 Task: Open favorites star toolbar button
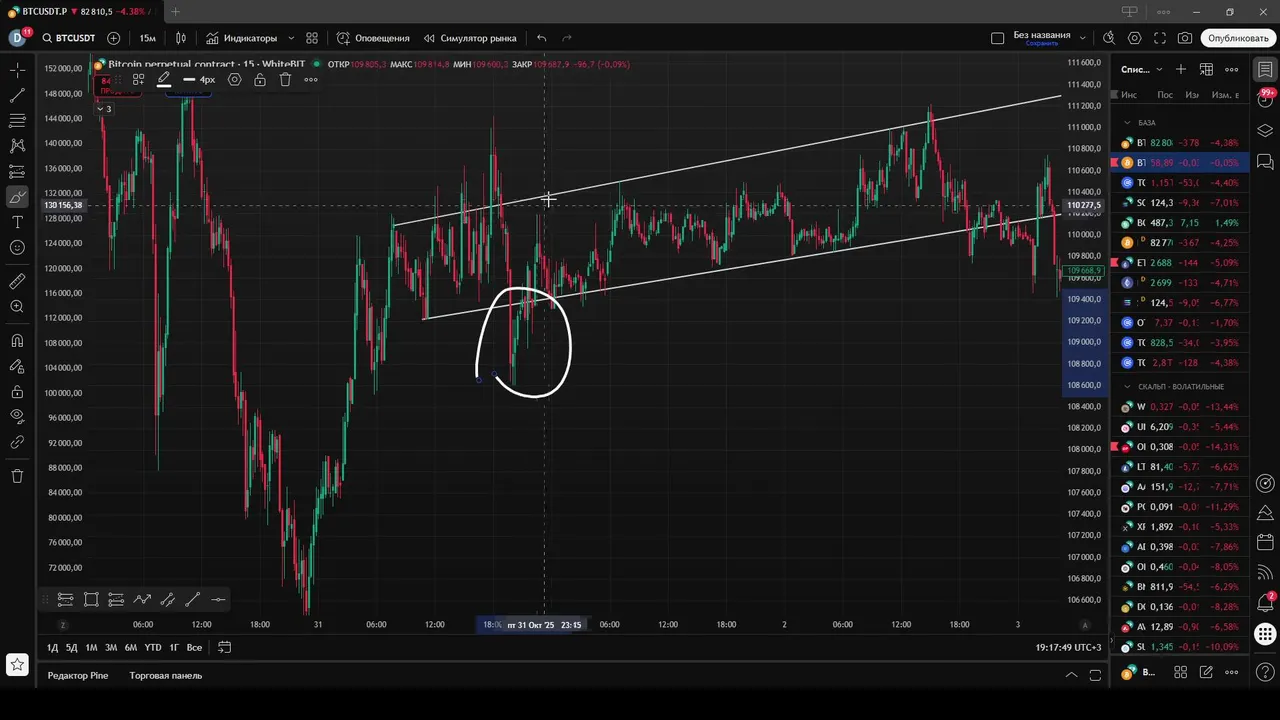click(x=17, y=664)
